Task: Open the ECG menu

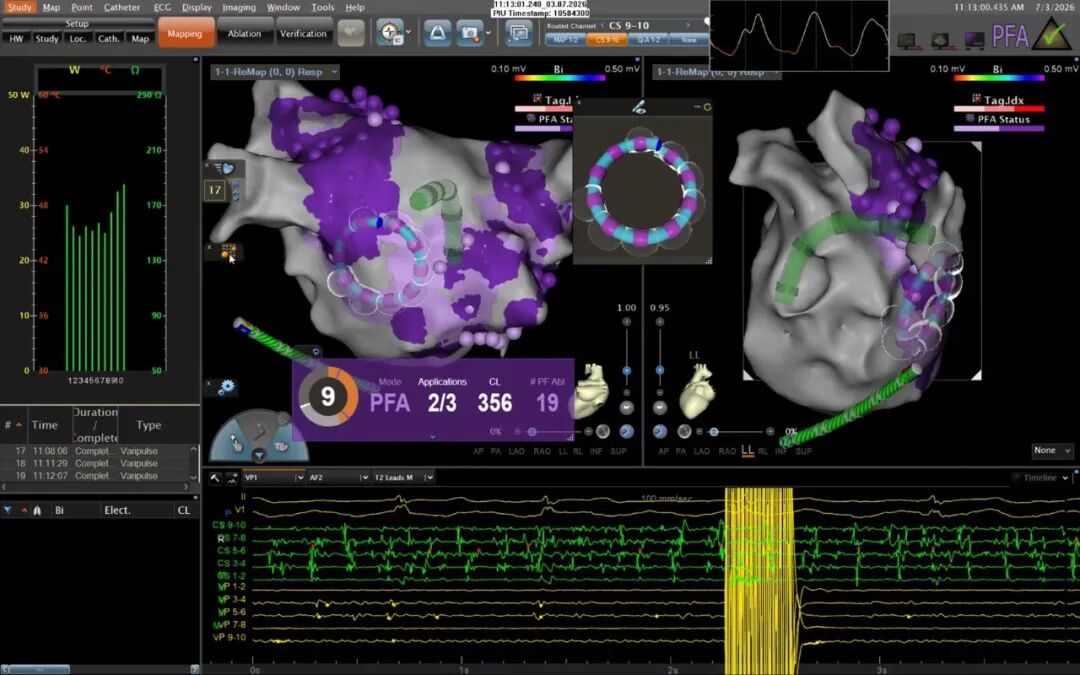Action: click(x=163, y=7)
